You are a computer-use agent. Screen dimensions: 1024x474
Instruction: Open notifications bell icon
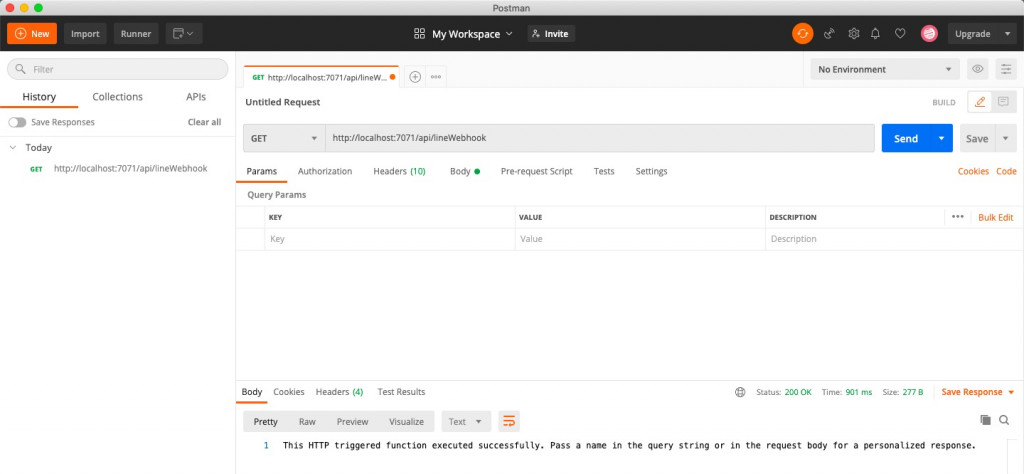click(x=876, y=33)
